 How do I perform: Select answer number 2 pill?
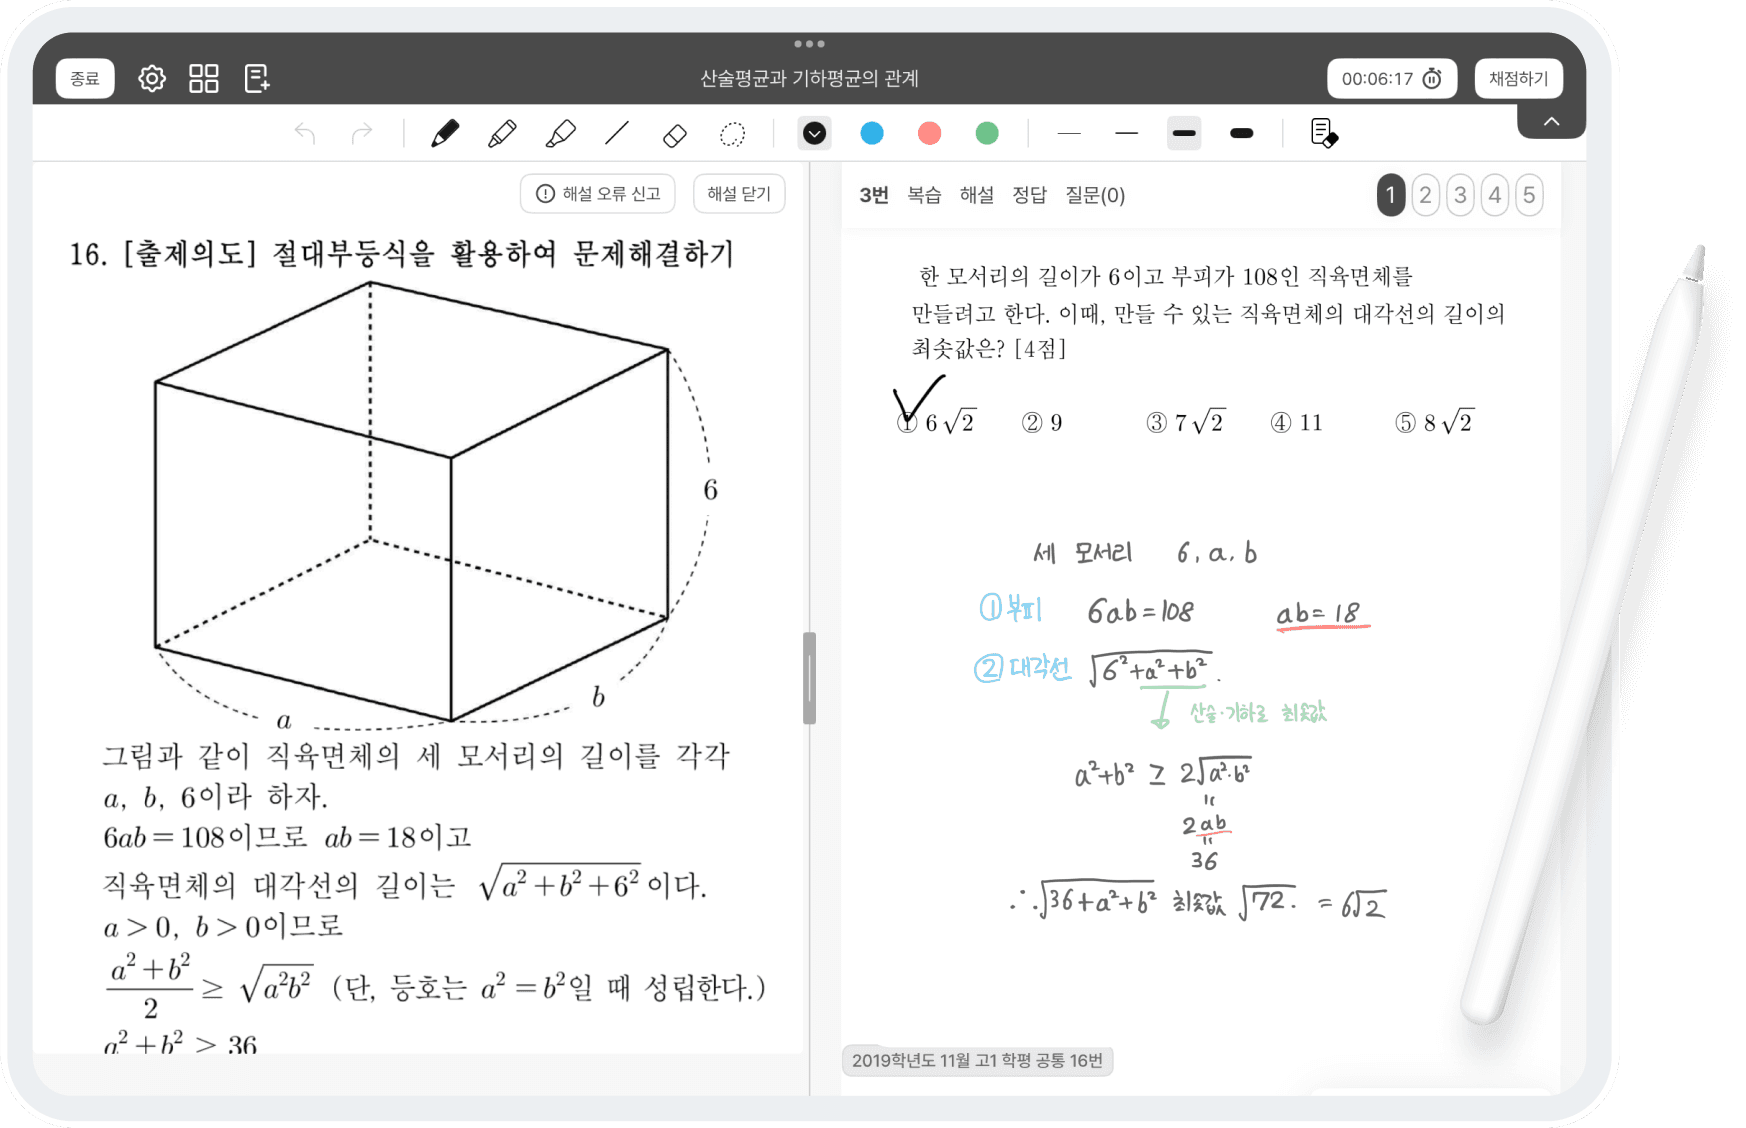[1426, 195]
